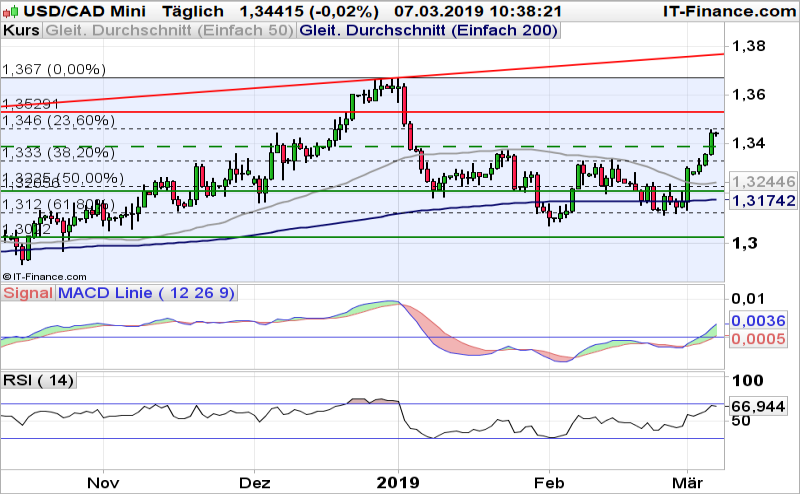The image size is (800, 494).
Task: Select the Kurs legend label
Action: click(21, 31)
